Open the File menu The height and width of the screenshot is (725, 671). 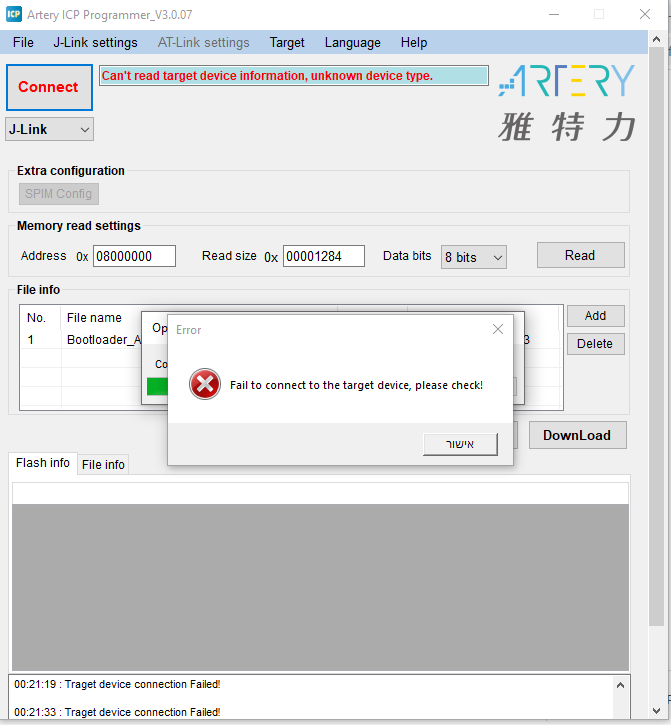point(23,43)
